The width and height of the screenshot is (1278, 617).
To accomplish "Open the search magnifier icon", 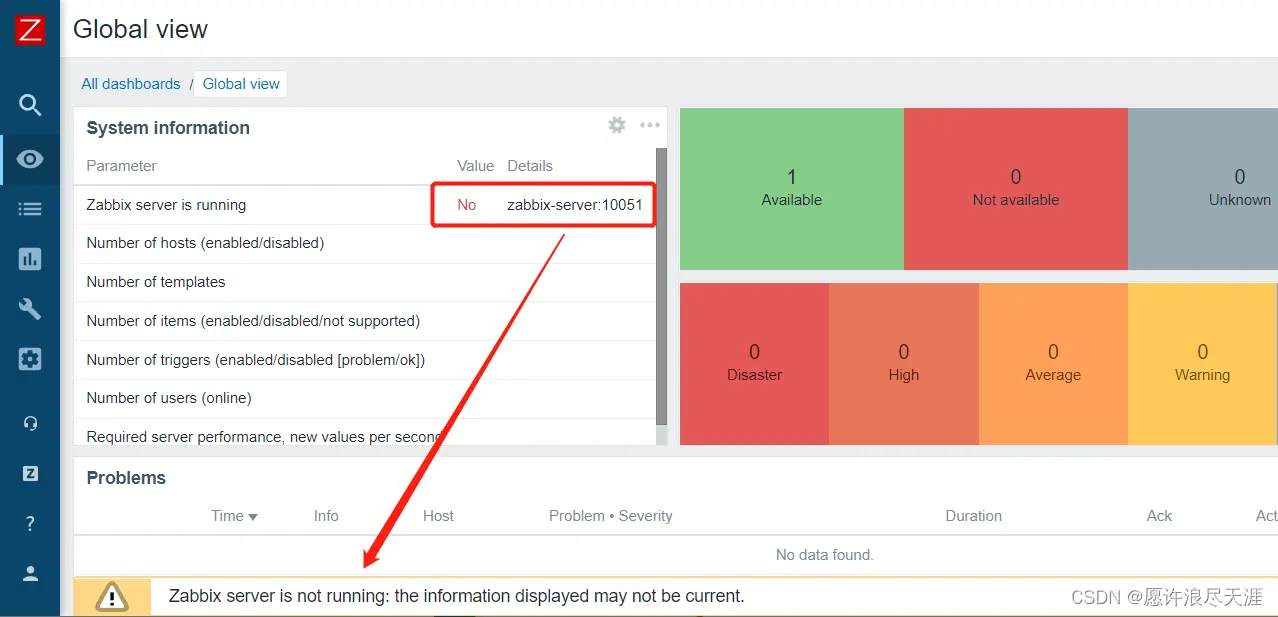I will tap(30, 105).
